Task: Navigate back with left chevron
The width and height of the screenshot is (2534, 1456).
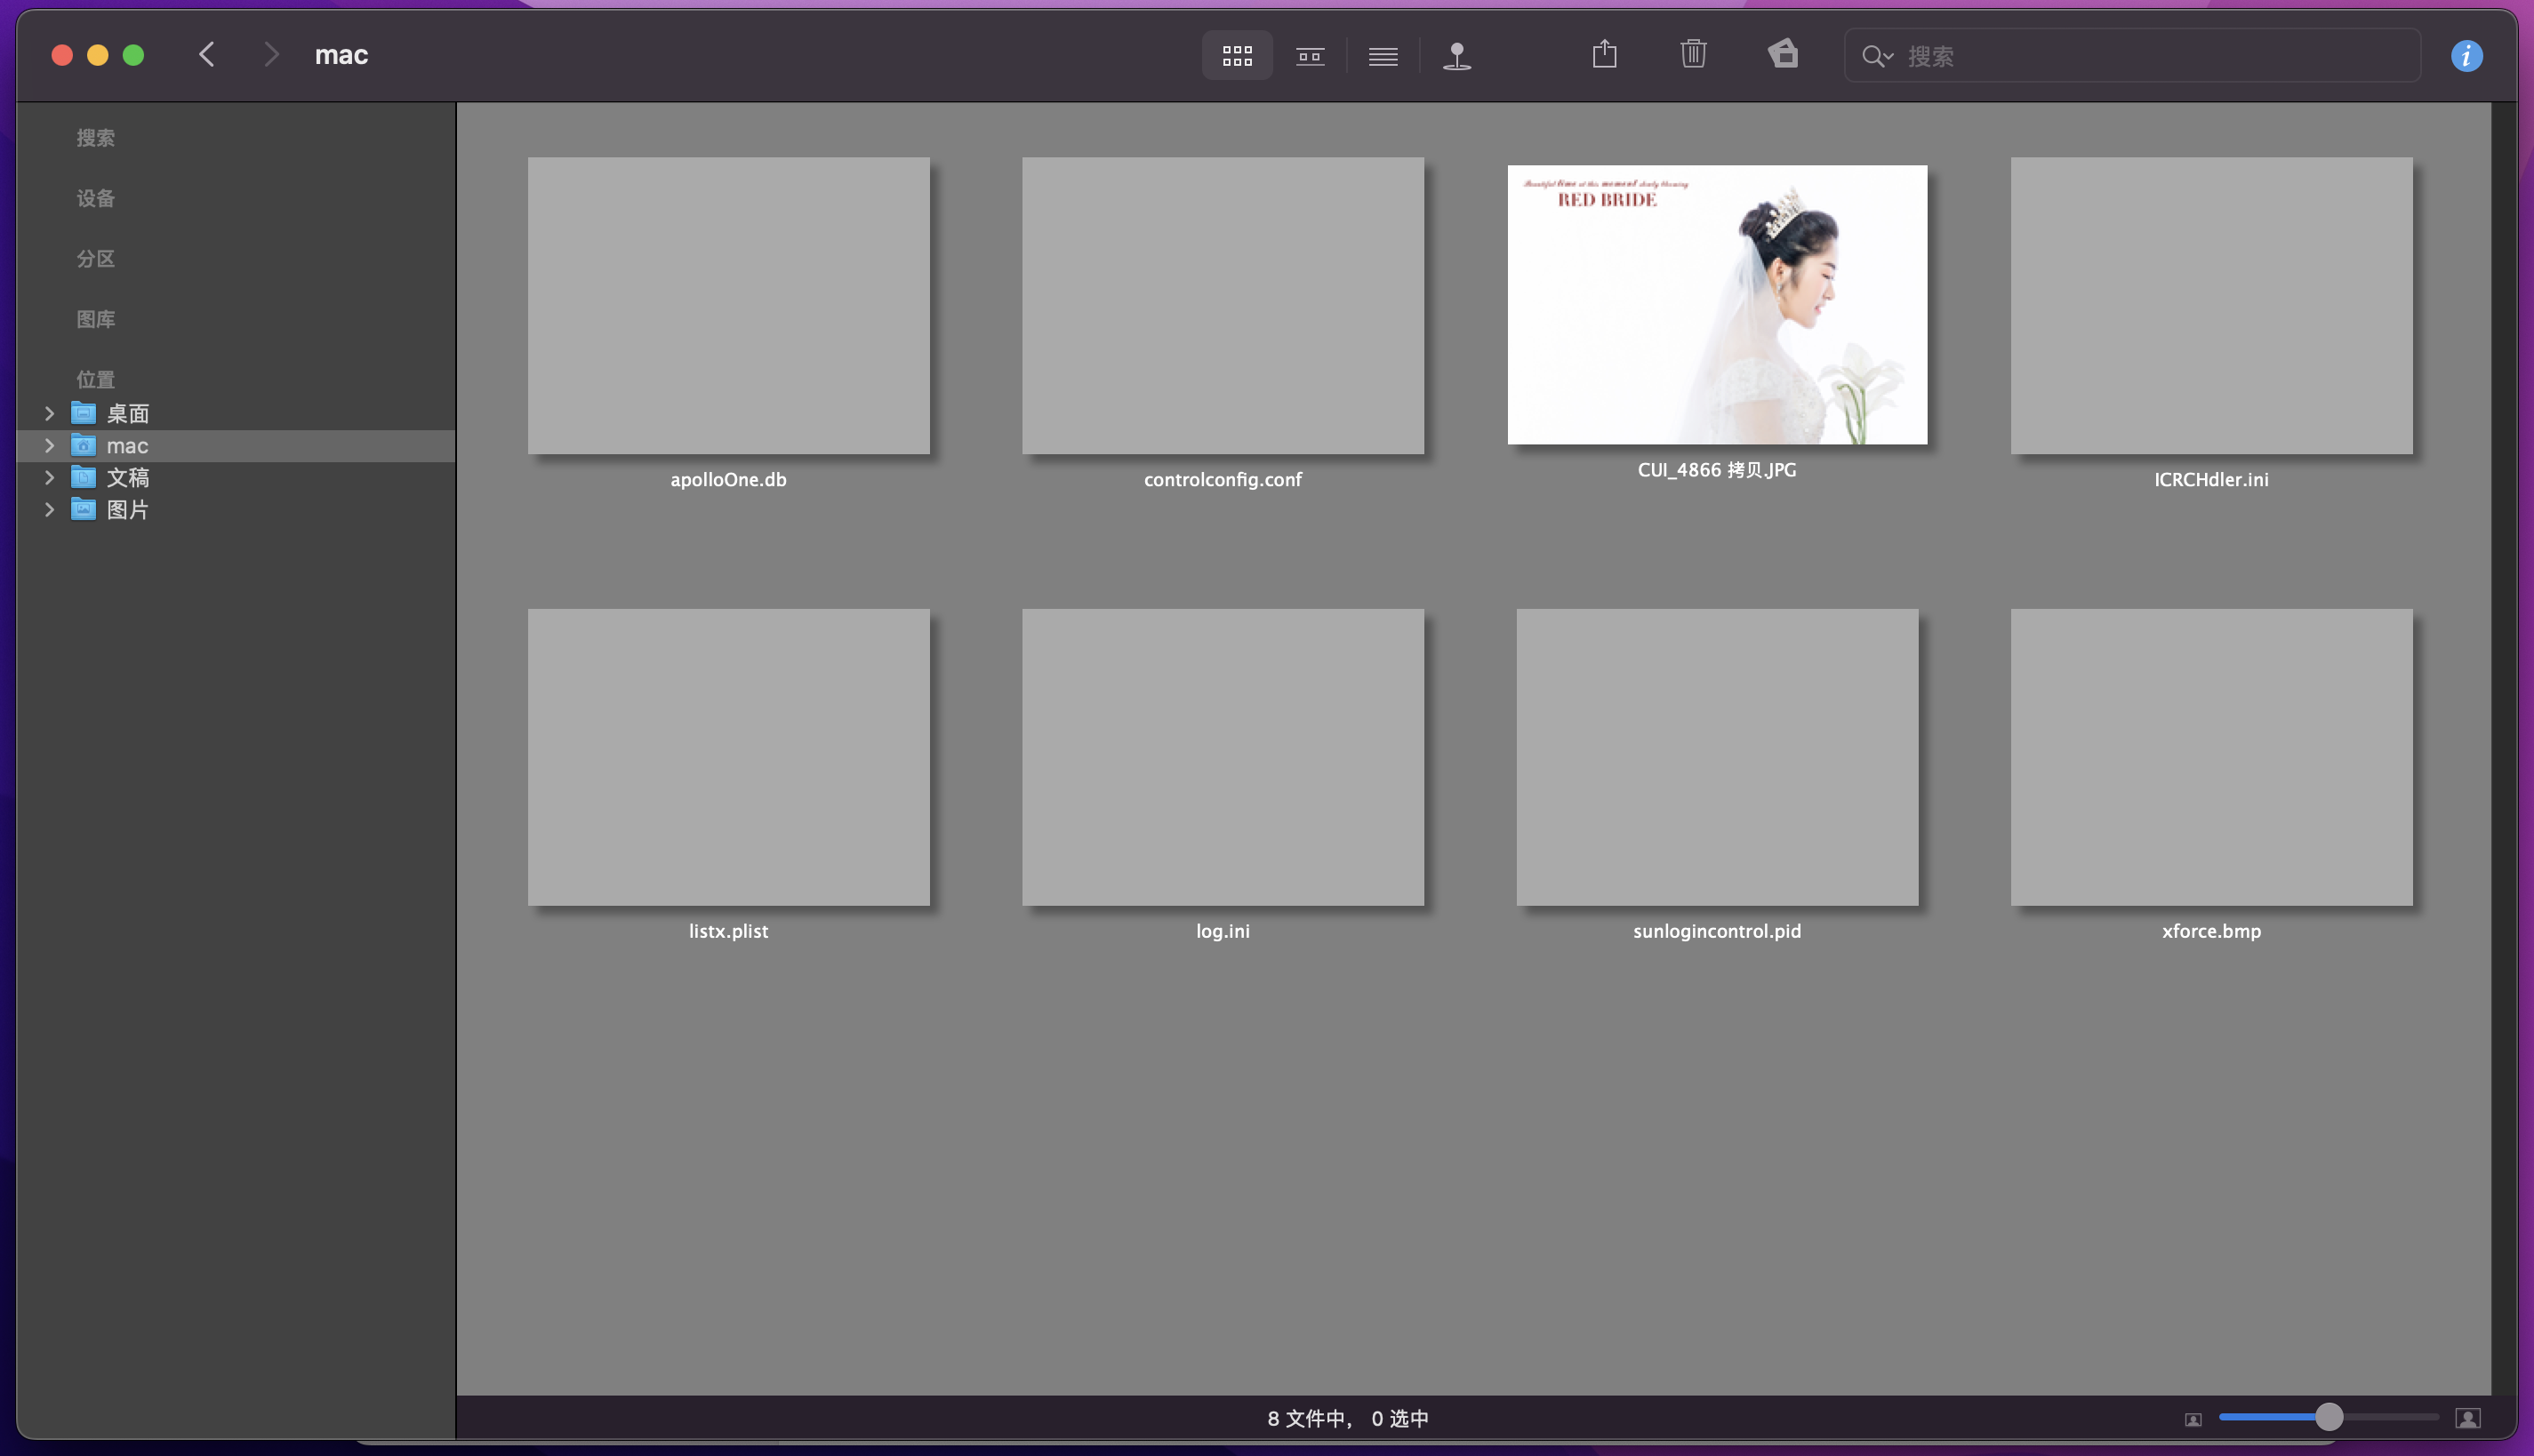Action: coord(207,54)
